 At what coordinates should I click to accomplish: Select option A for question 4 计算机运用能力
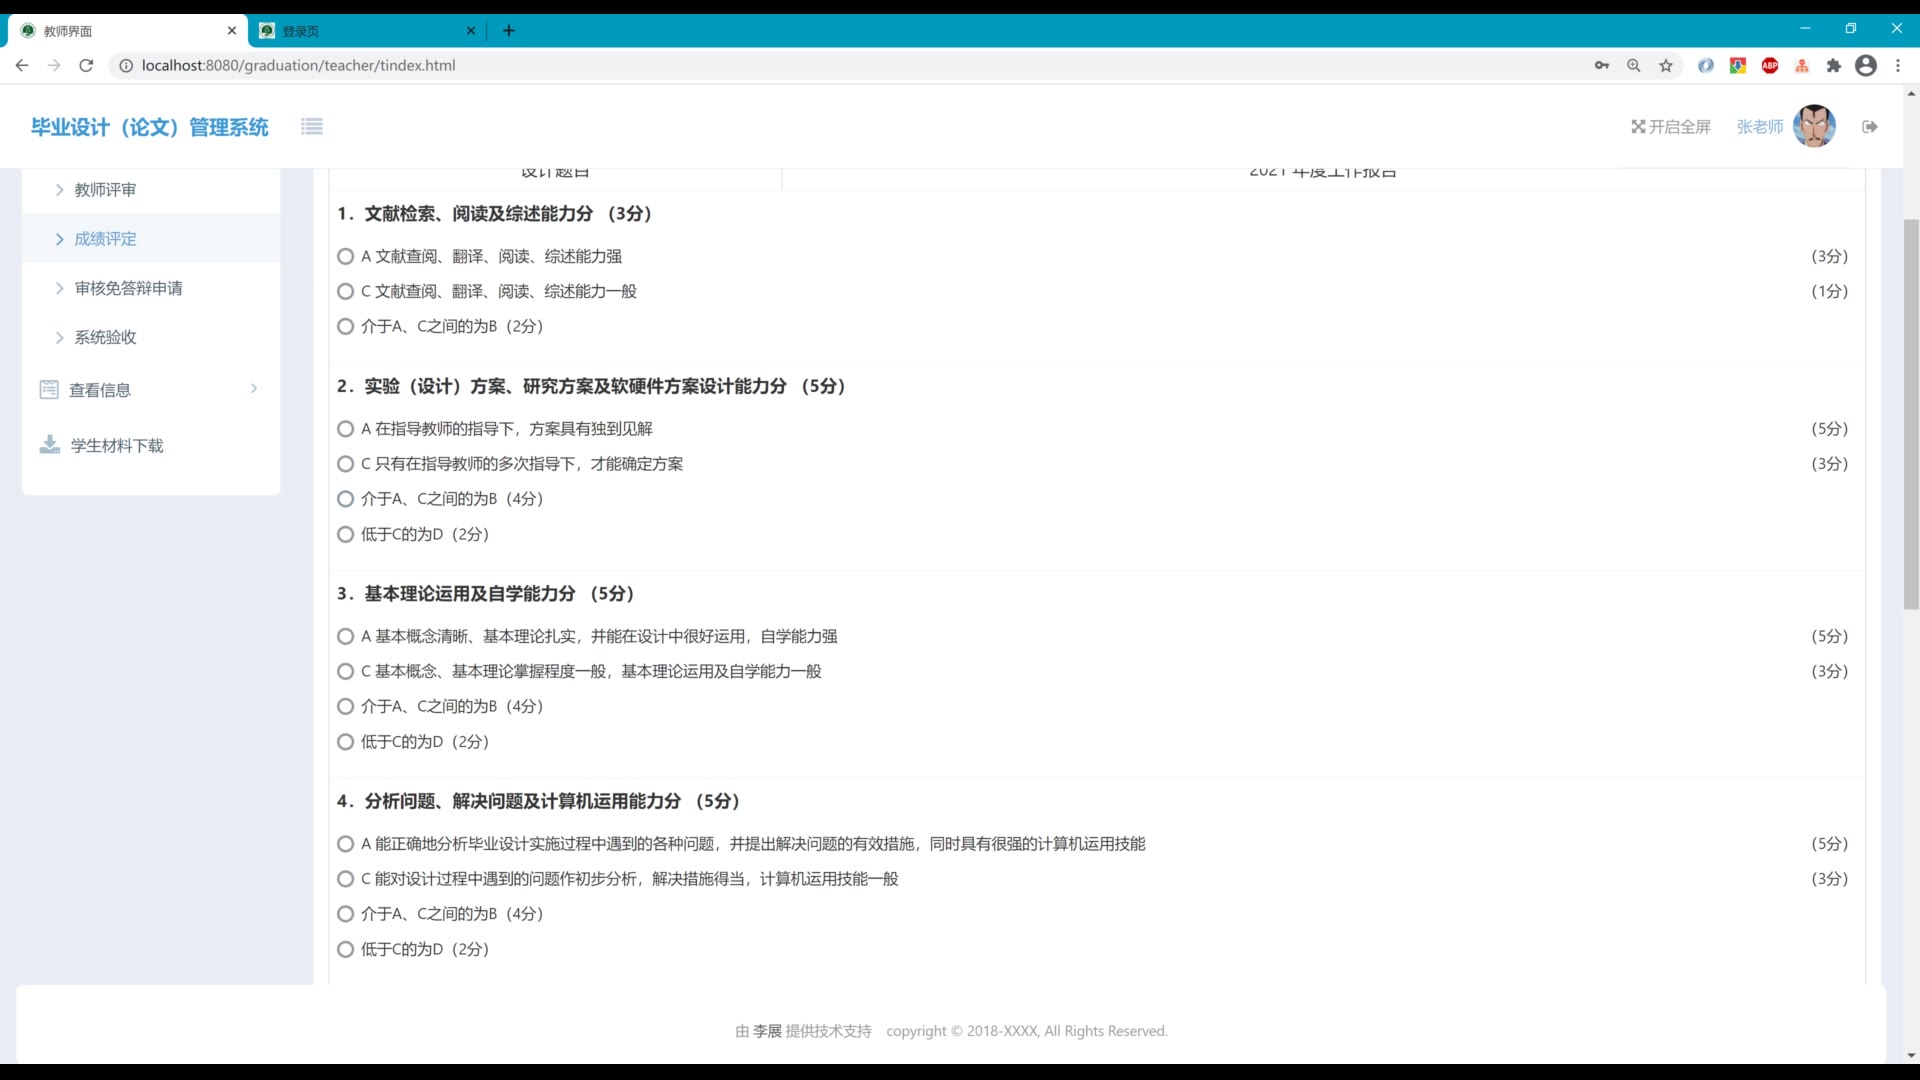(346, 844)
